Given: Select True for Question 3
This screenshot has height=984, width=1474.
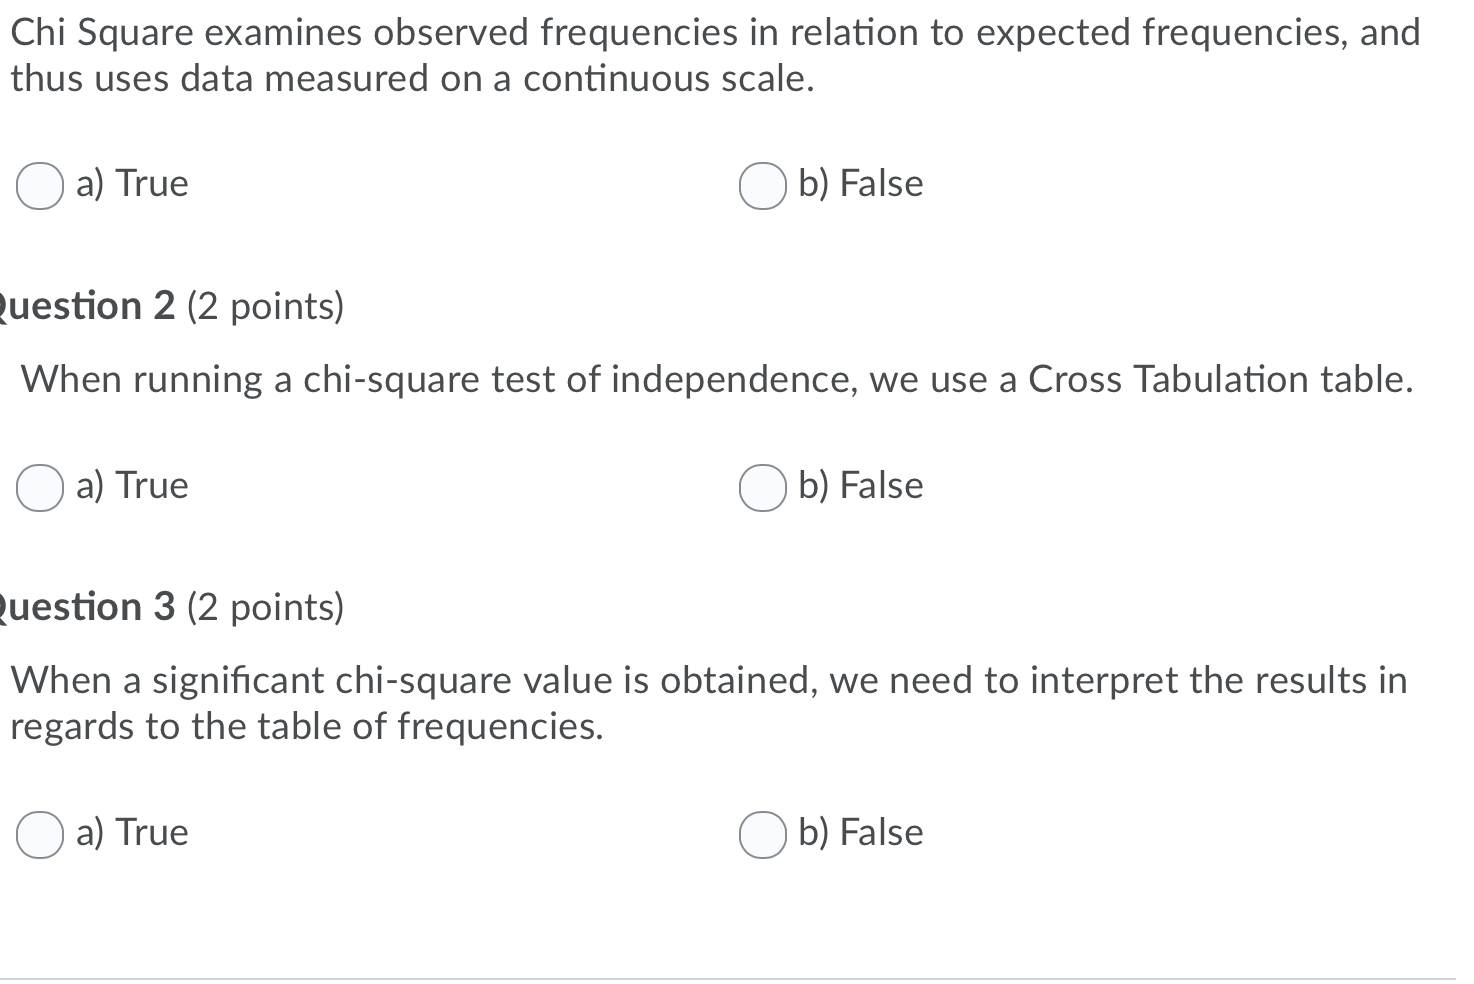Looking at the screenshot, I should pyautogui.click(x=39, y=834).
